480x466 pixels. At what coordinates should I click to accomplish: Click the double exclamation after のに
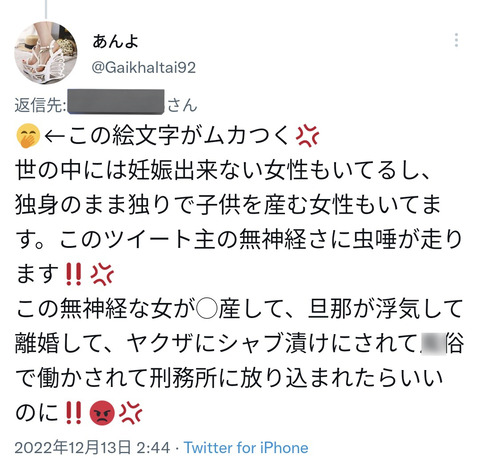click(x=73, y=413)
